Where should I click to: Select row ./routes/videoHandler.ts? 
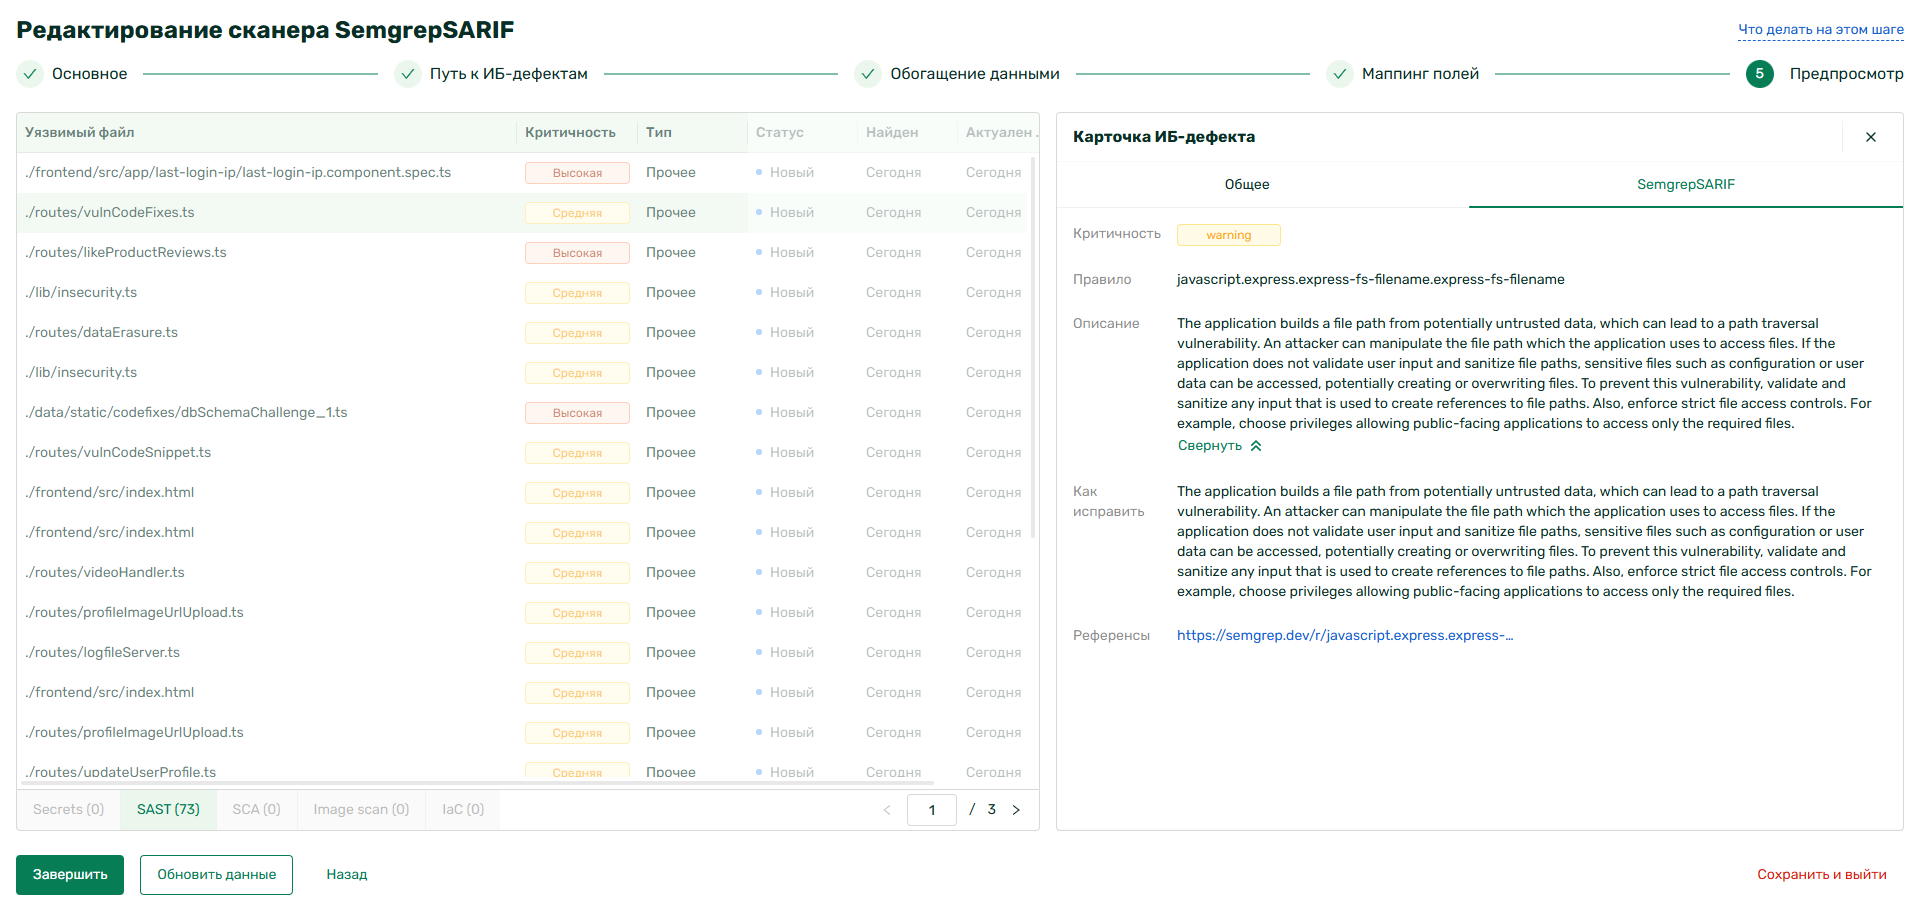pos(523,573)
